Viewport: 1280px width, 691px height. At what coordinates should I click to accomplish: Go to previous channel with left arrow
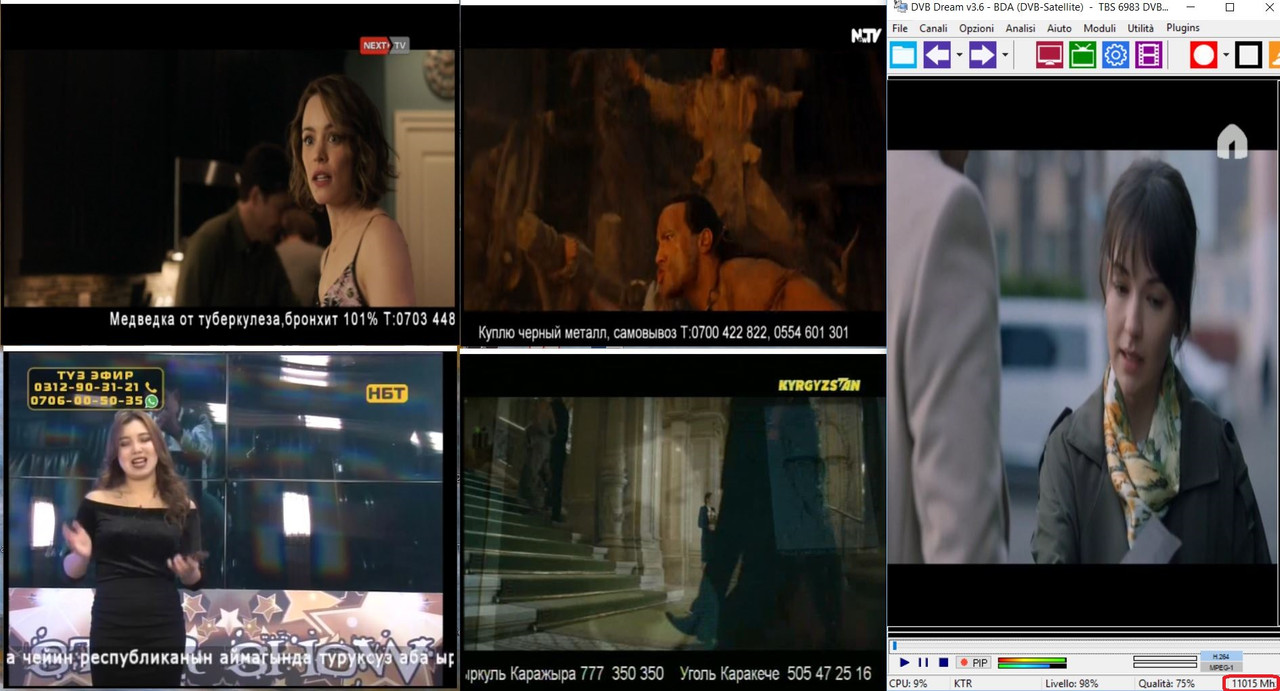[937, 55]
